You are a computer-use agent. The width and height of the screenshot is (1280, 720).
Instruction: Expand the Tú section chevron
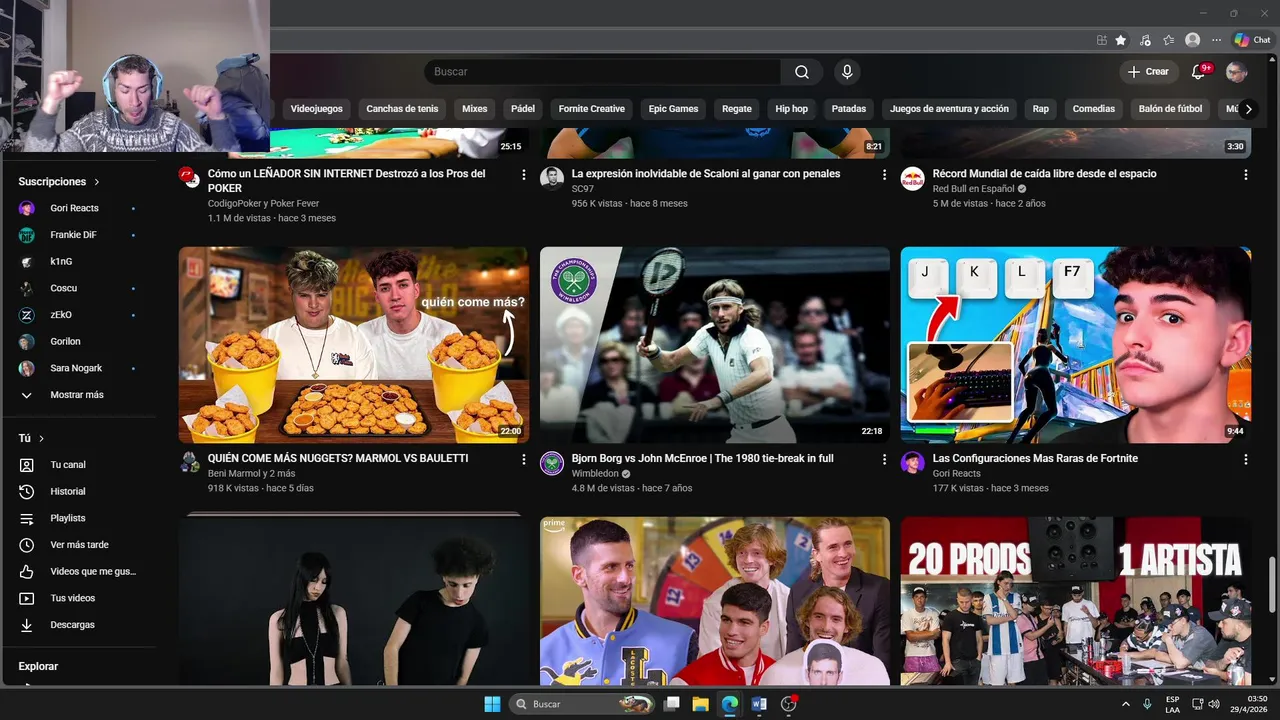point(41,439)
